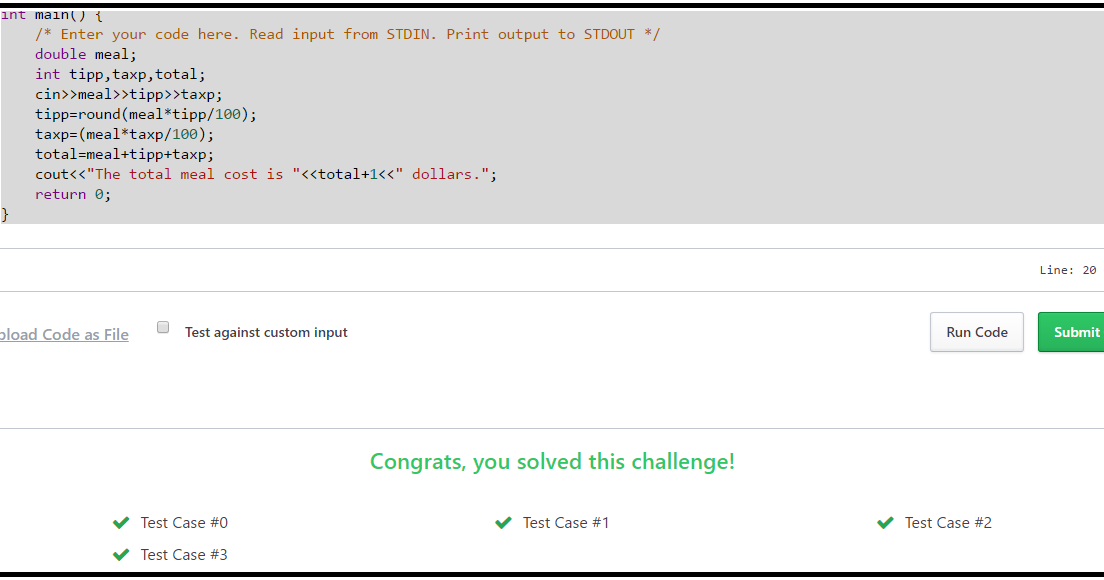Select the Test Case #2 result
Screen dimensions: 1104x580
(948, 522)
